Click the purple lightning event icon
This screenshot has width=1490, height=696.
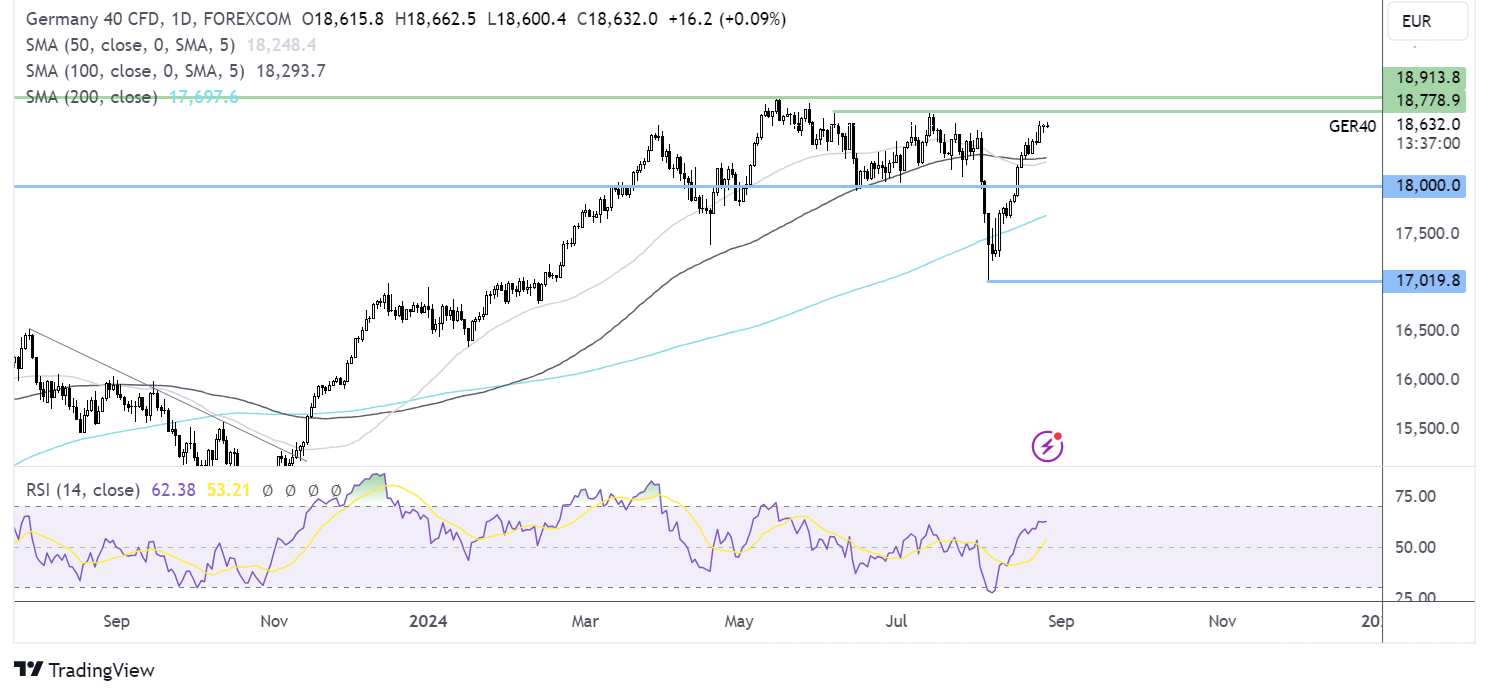tap(1047, 446)
